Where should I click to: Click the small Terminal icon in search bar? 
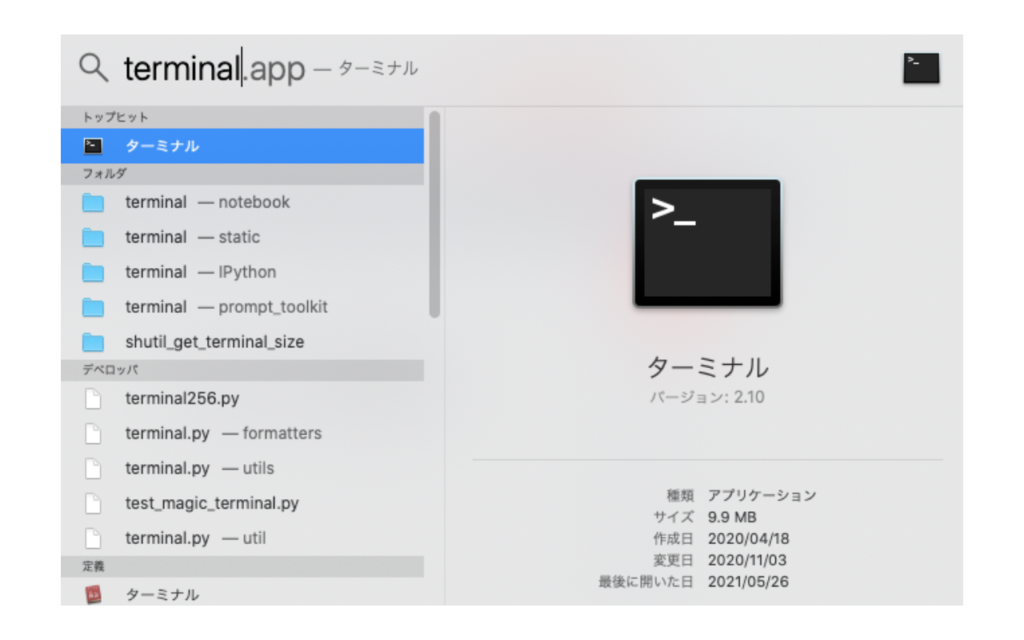(921, 68)
